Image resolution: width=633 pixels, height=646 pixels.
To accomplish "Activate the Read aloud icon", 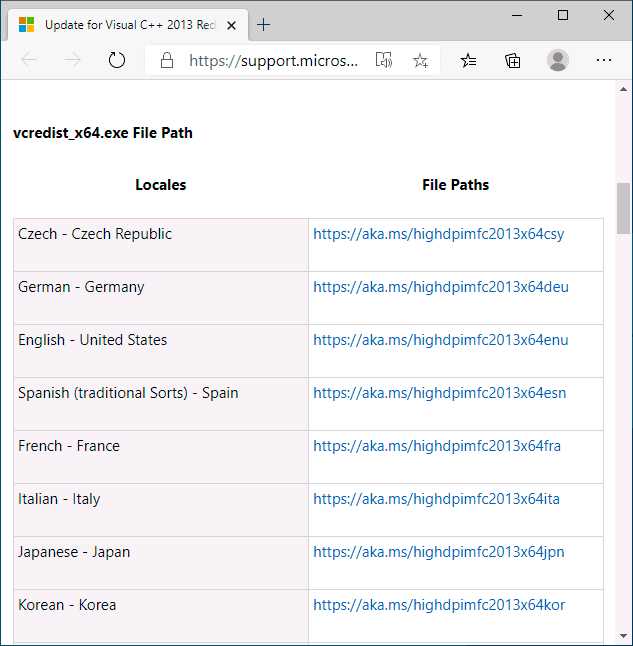I will (x=384, y=60).
